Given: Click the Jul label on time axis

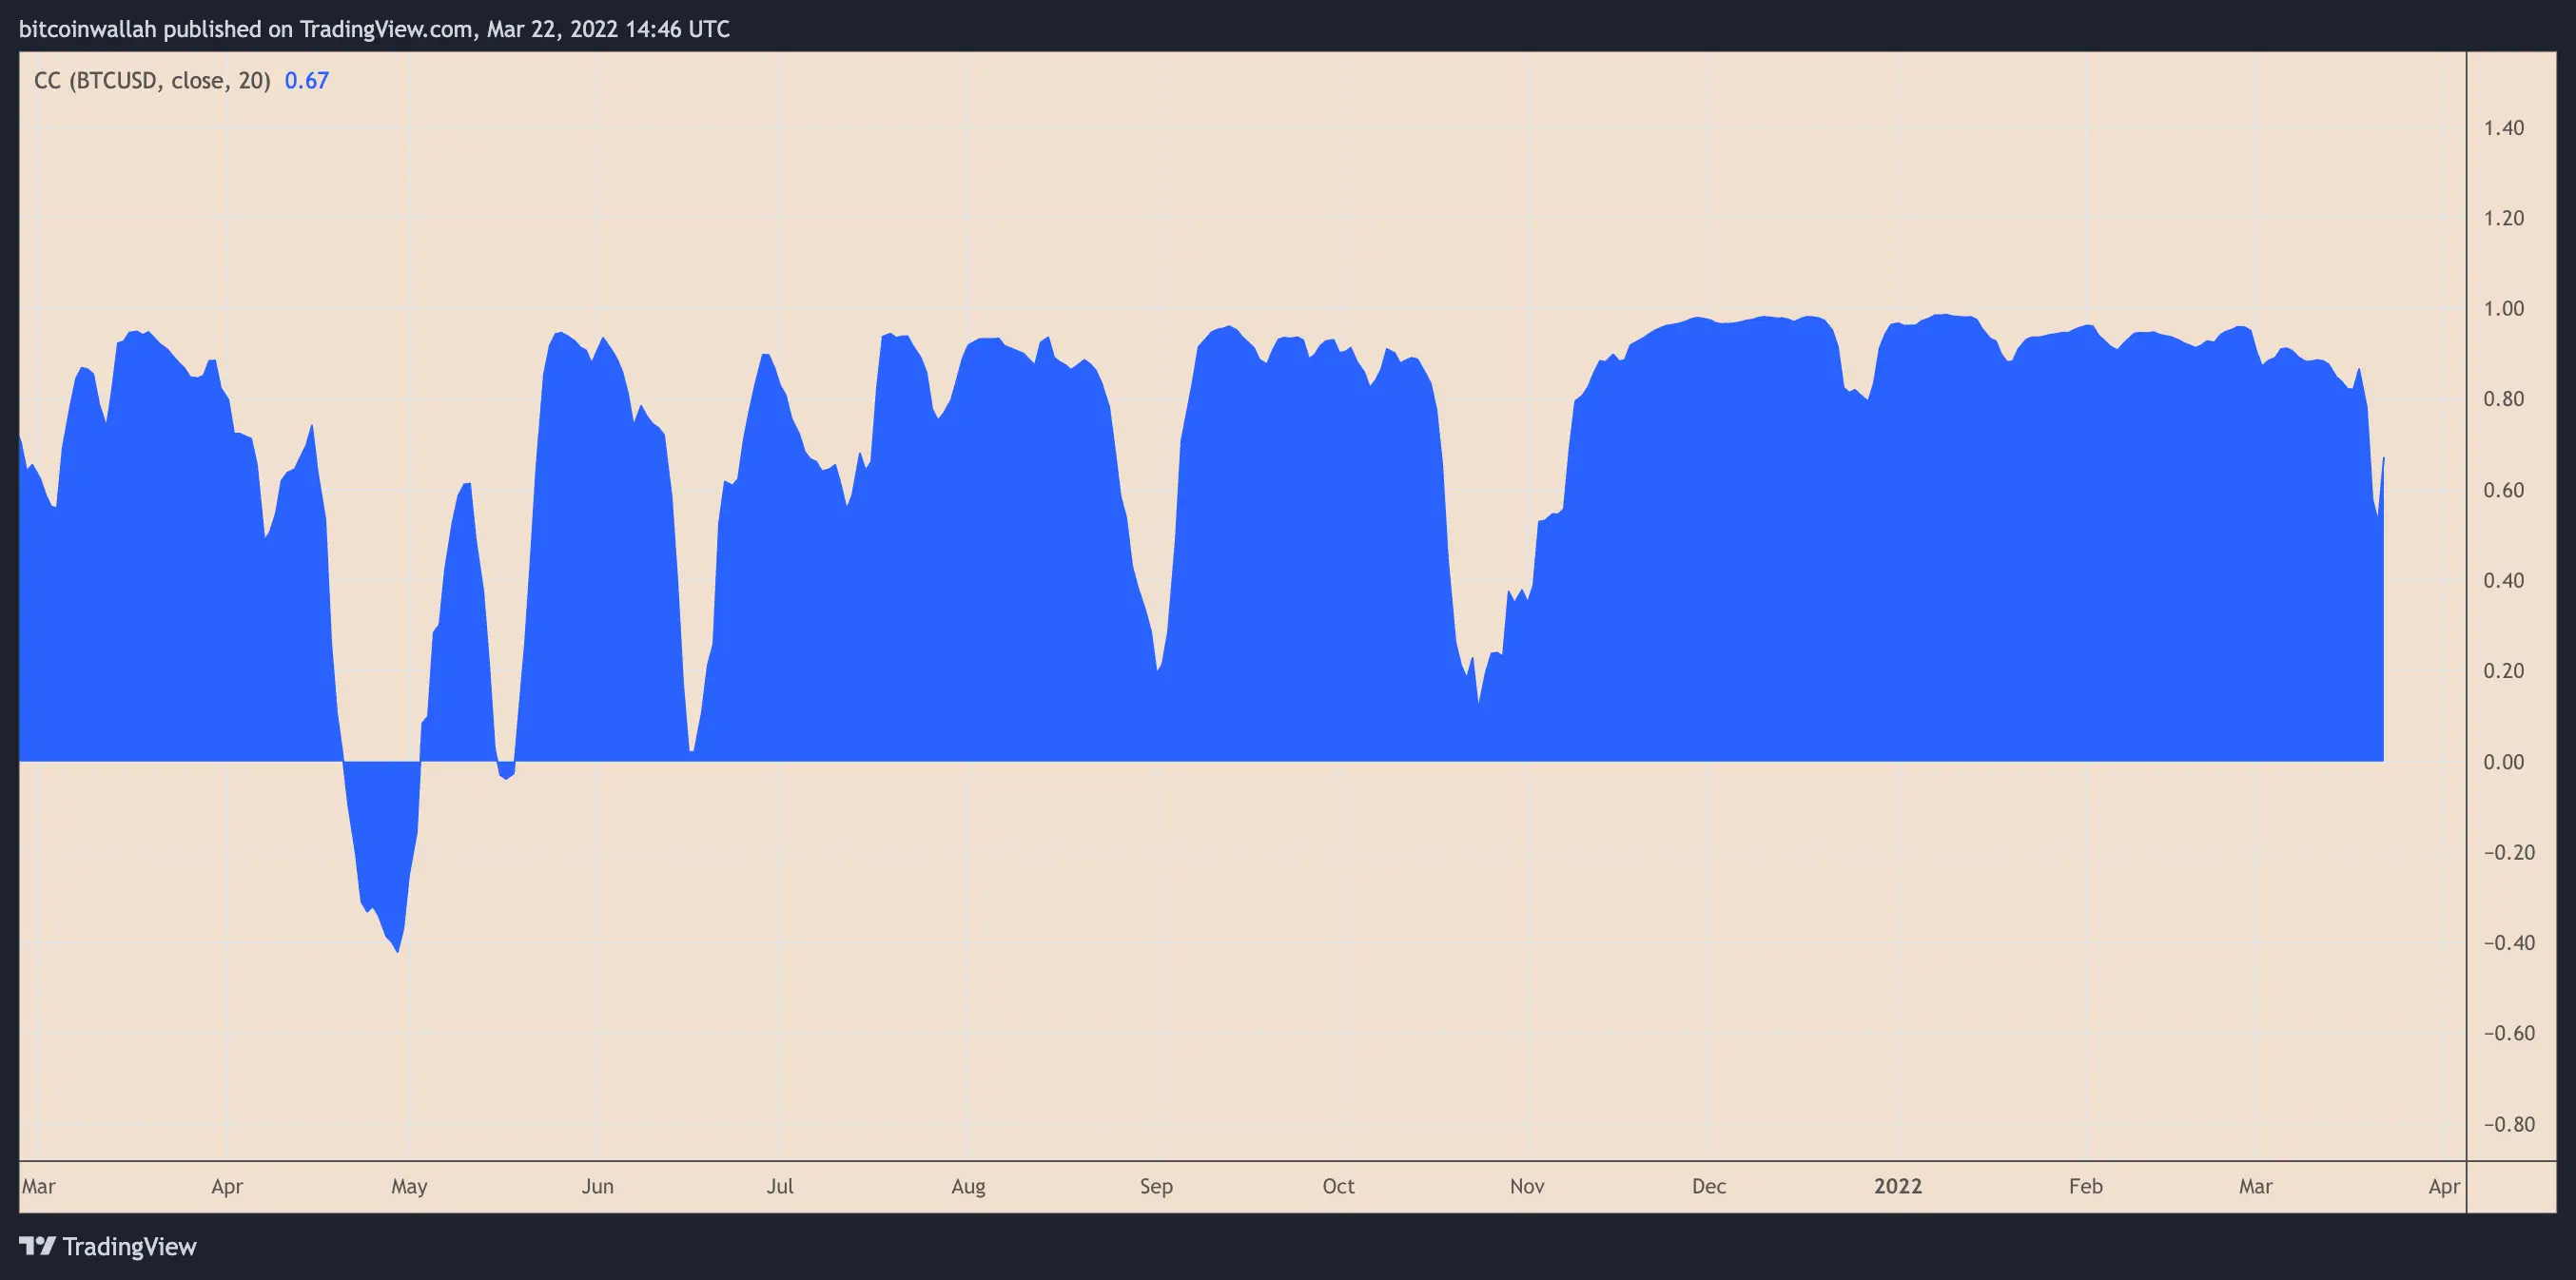Looking at the screenshot, I should pyautogui.click(x=779, y=1186).
